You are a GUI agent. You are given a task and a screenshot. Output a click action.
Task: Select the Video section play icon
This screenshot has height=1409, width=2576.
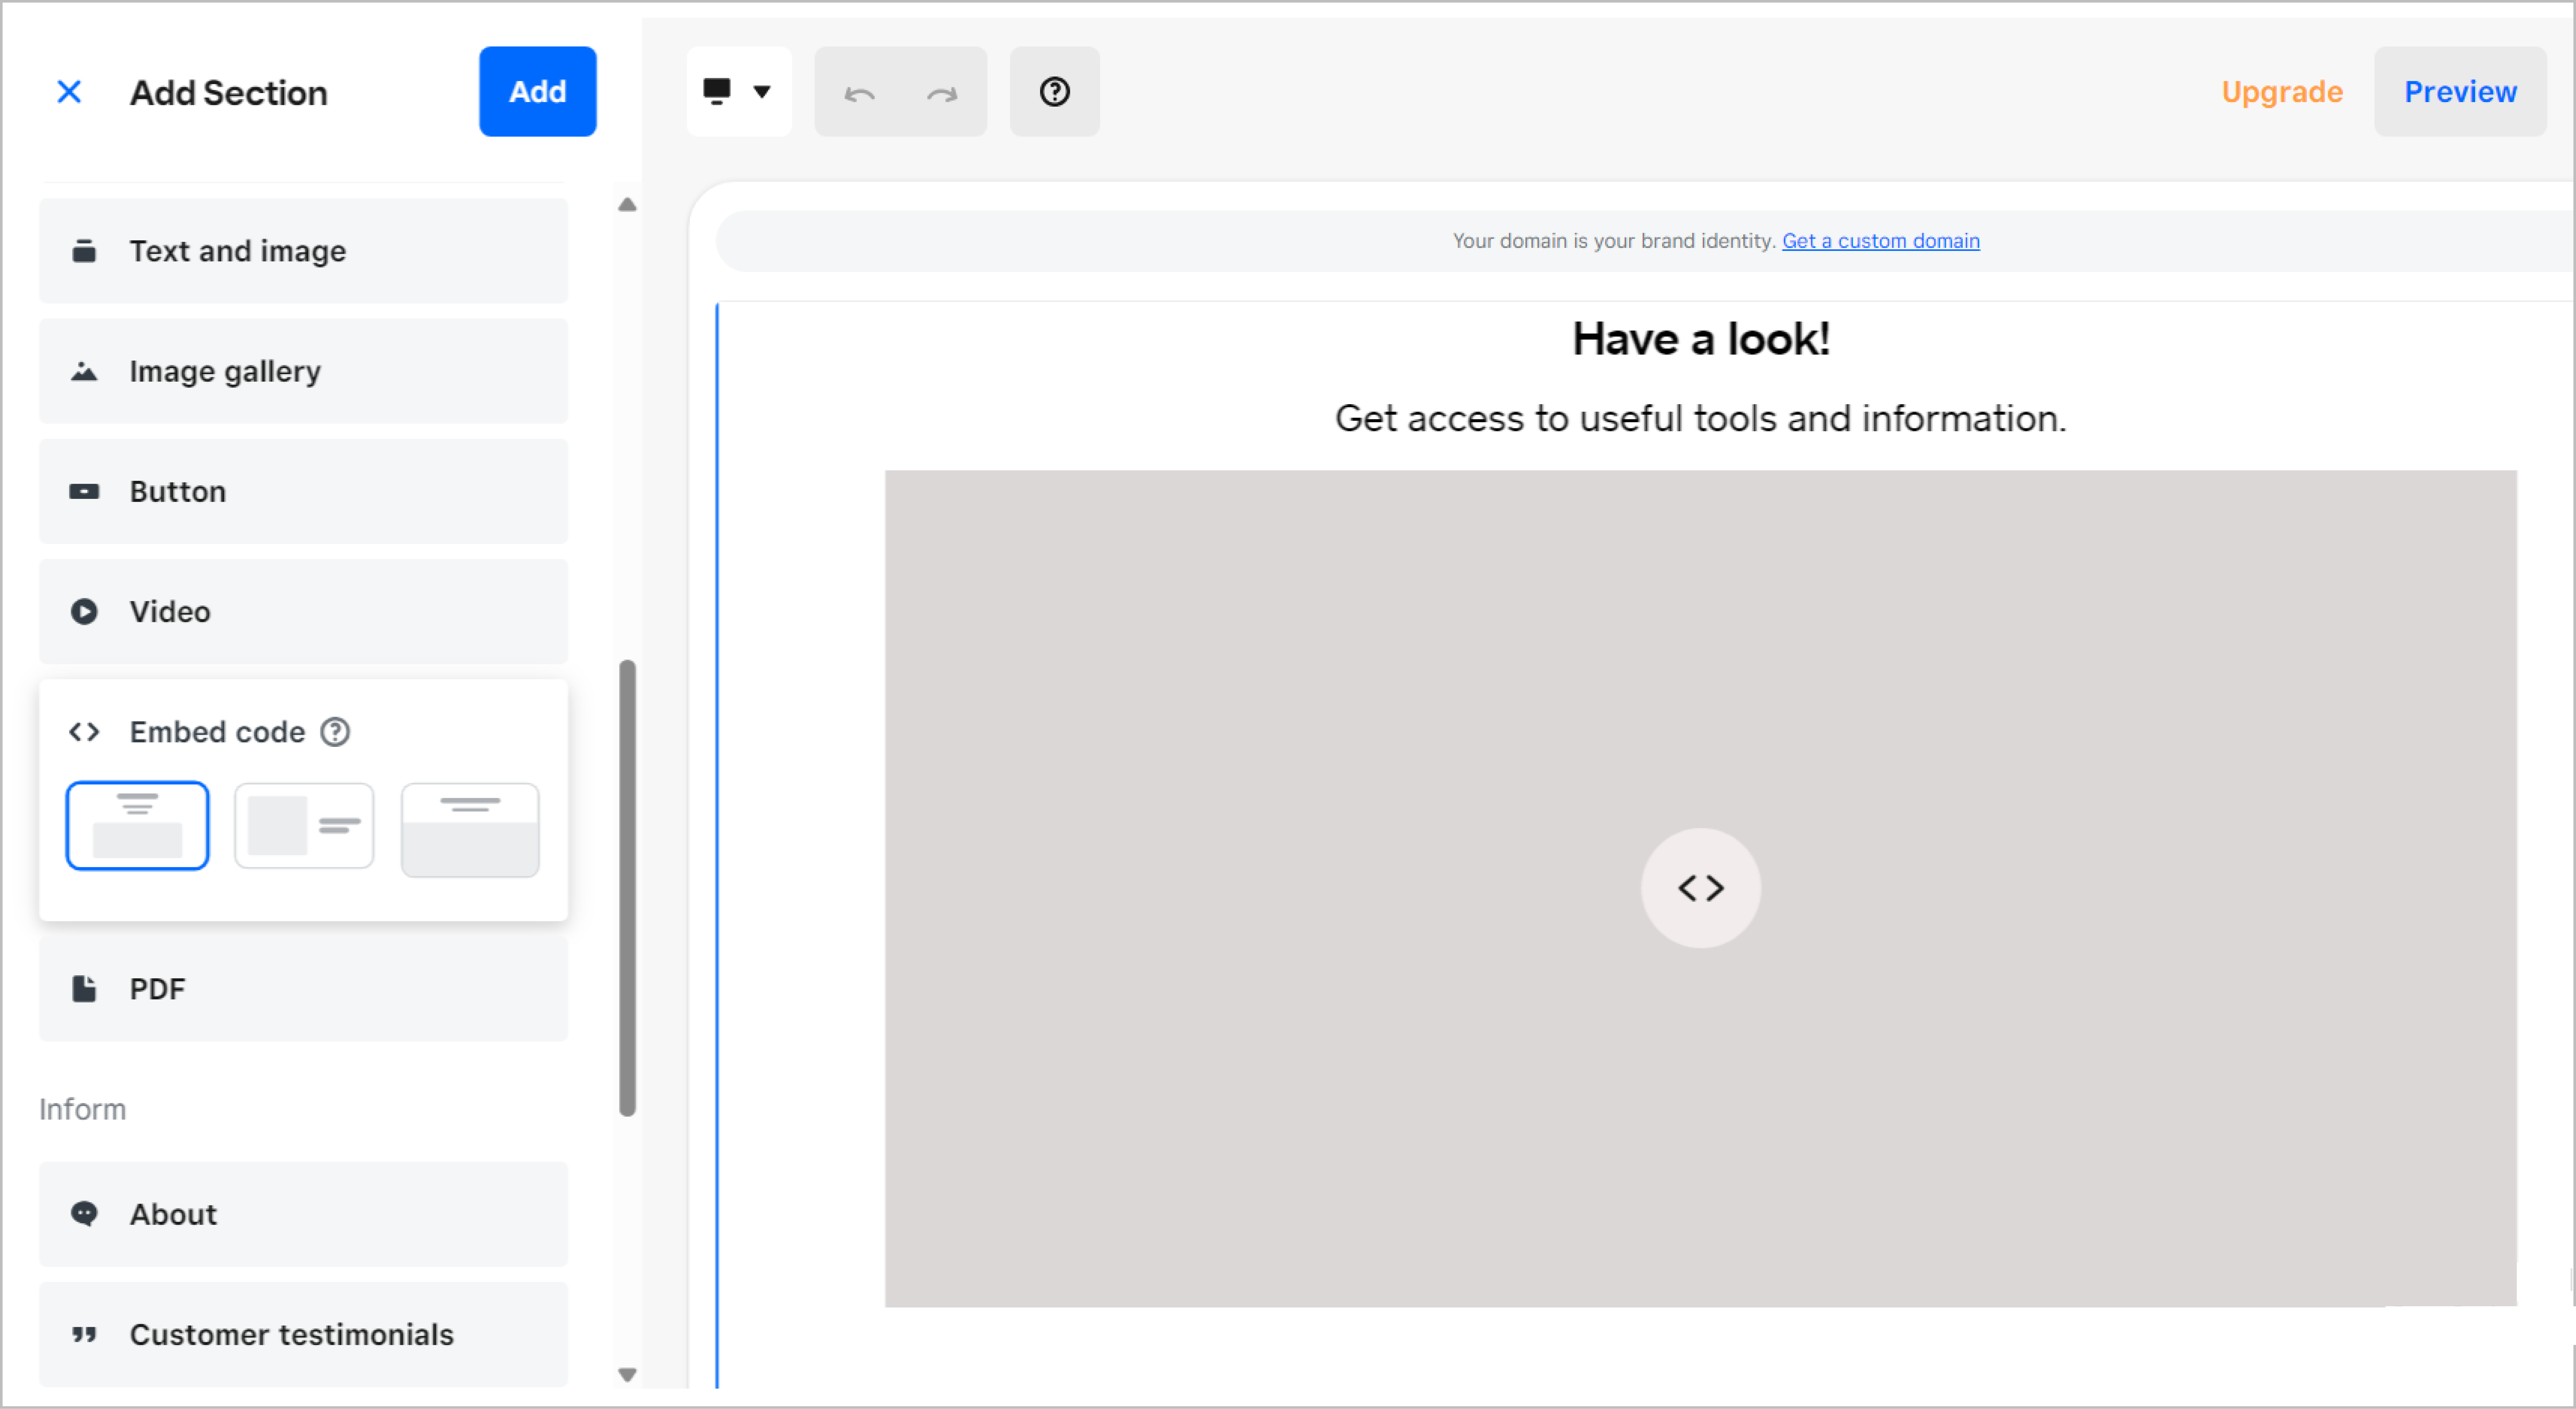pyautogui.click(x=84, y=611)
